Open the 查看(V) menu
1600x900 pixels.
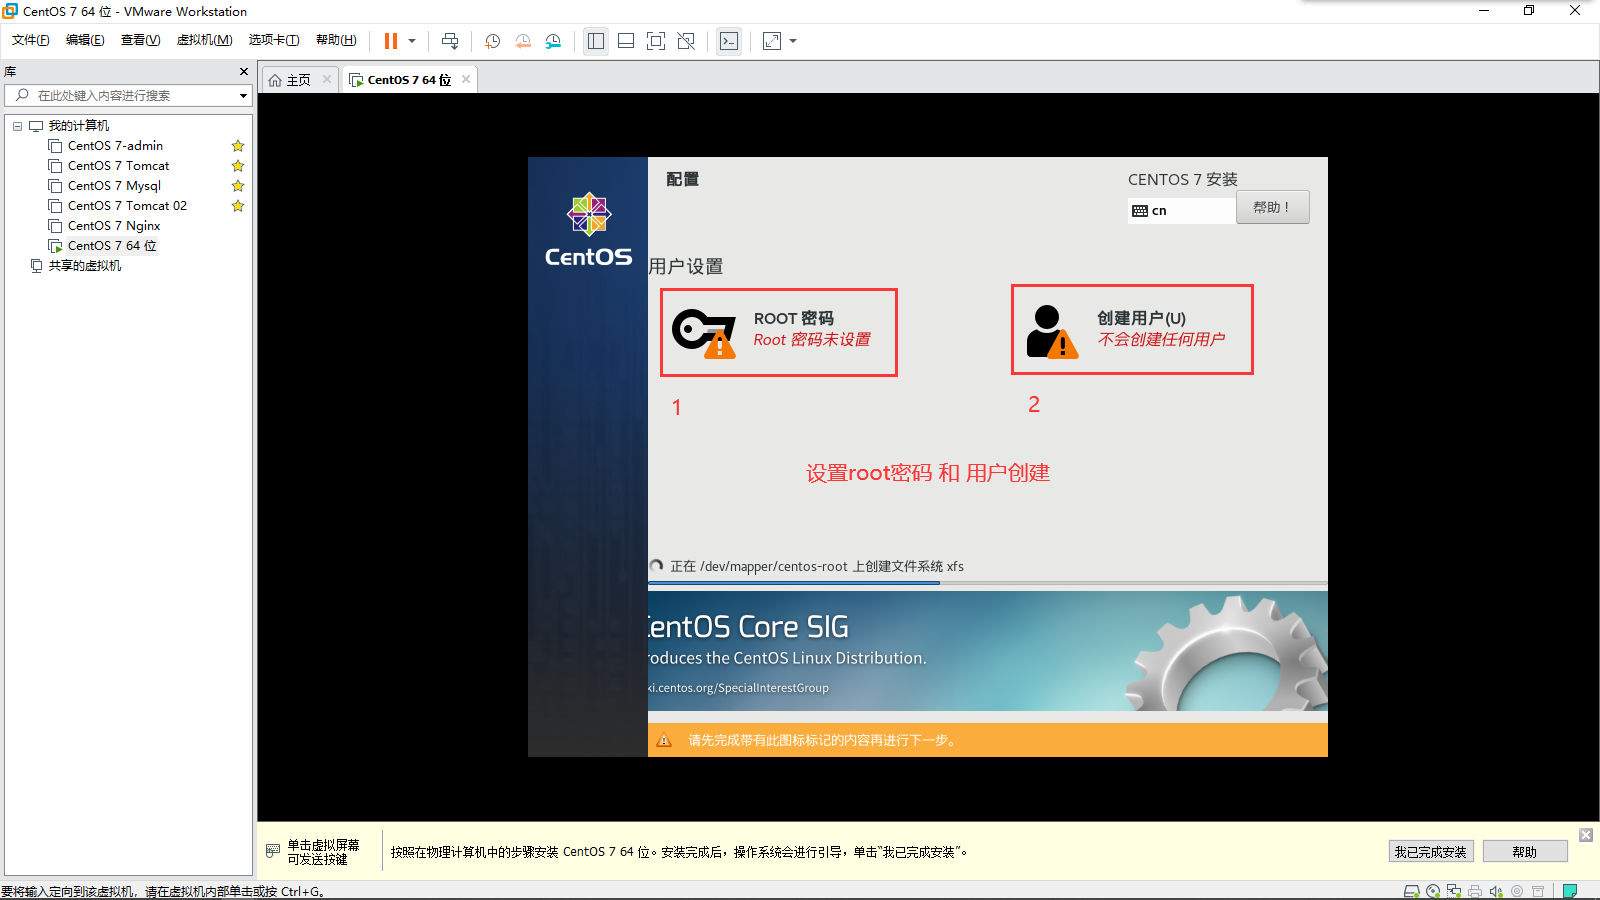pos(140,40)
